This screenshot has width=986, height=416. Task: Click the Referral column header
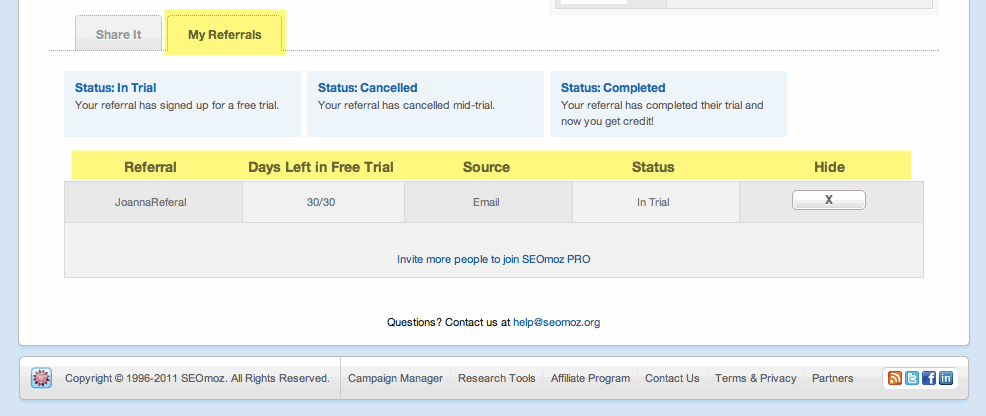pyautogui.click(x=150, y=167)
